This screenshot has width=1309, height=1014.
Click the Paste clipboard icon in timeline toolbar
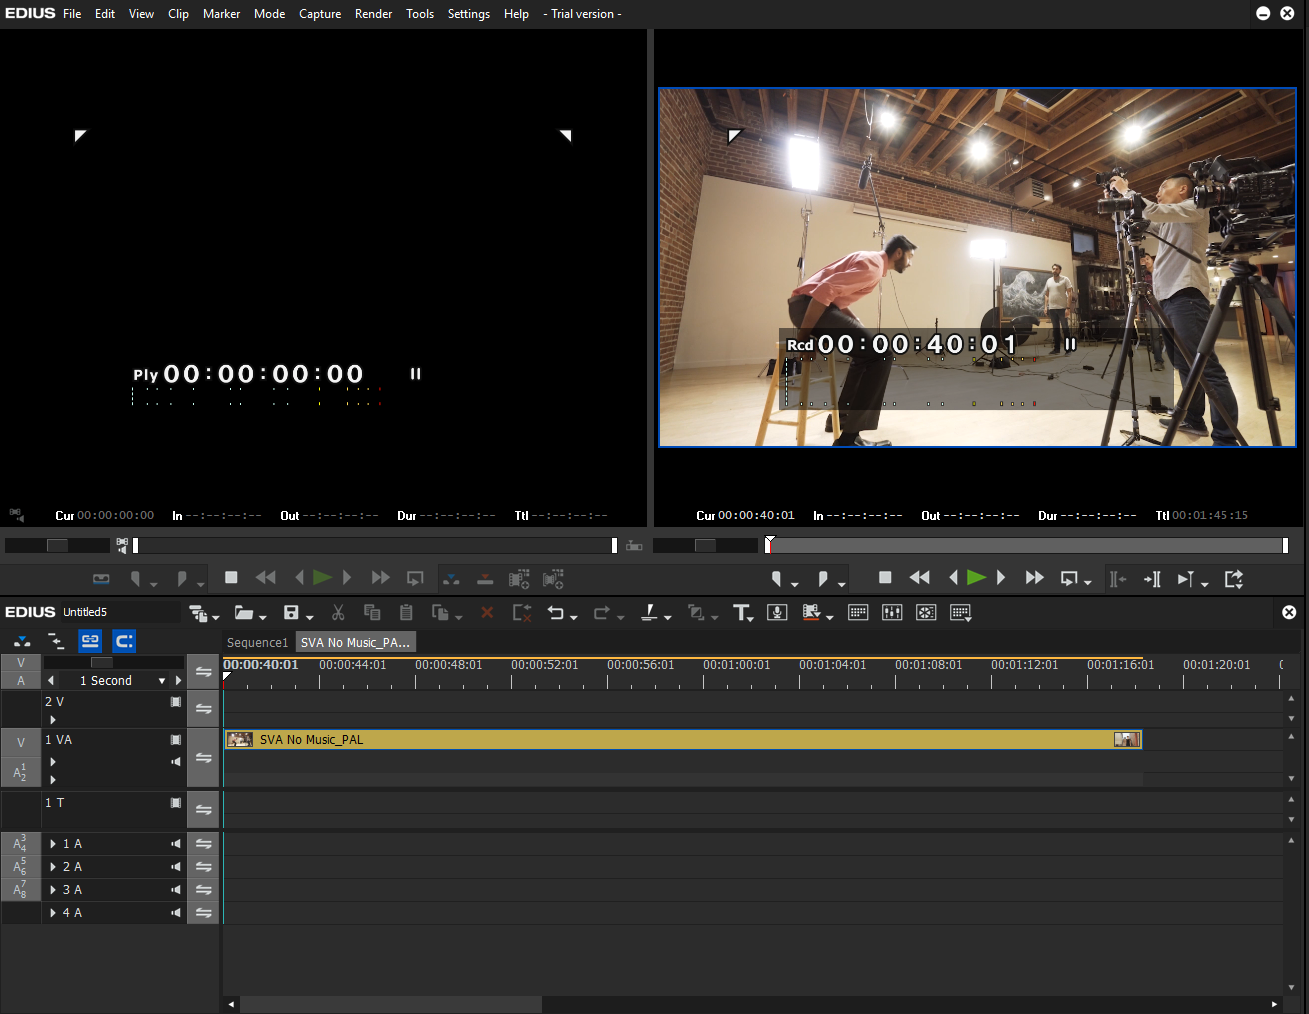406,612
